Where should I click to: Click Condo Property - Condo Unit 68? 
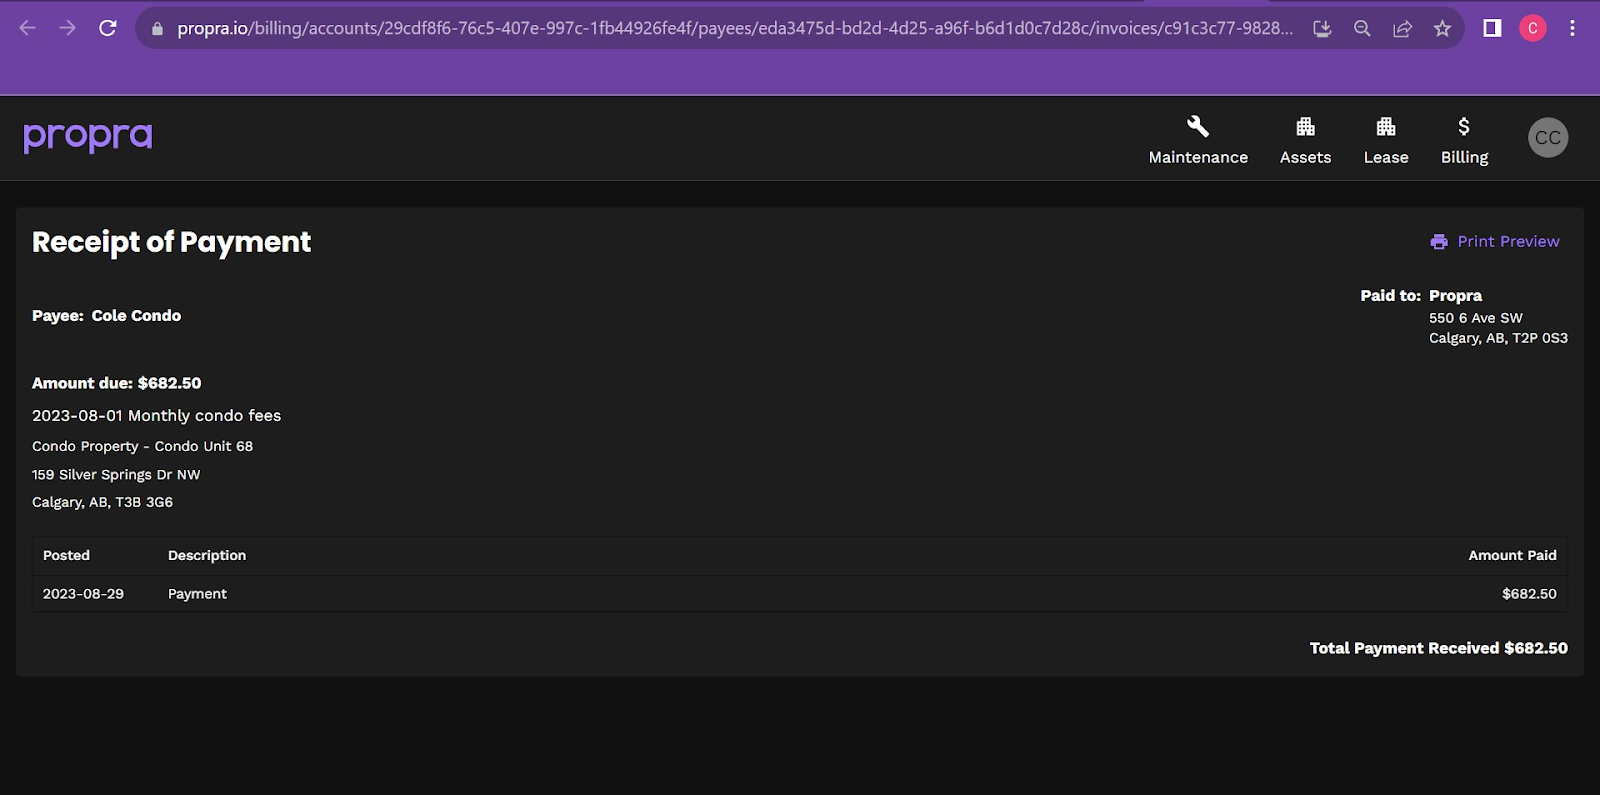[142, 447]
